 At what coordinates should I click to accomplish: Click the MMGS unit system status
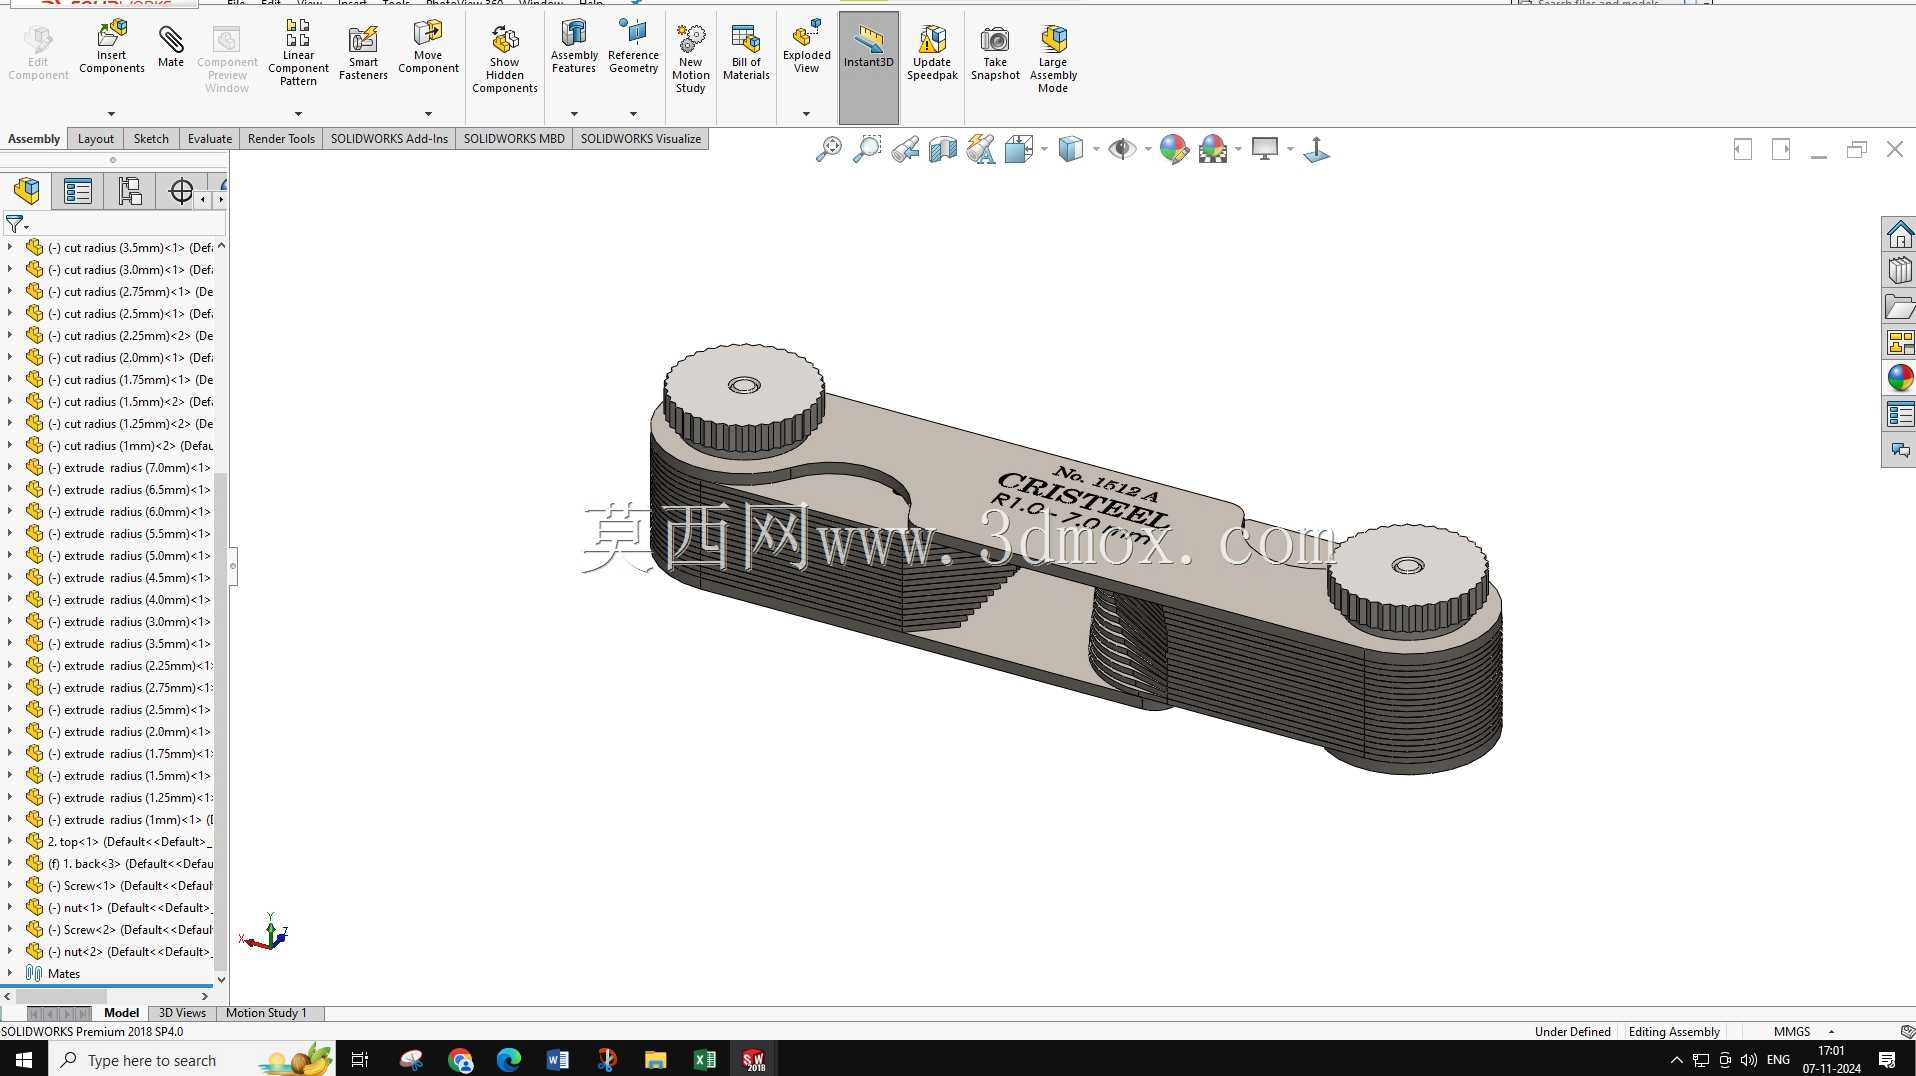[x=1792, y=1031]
